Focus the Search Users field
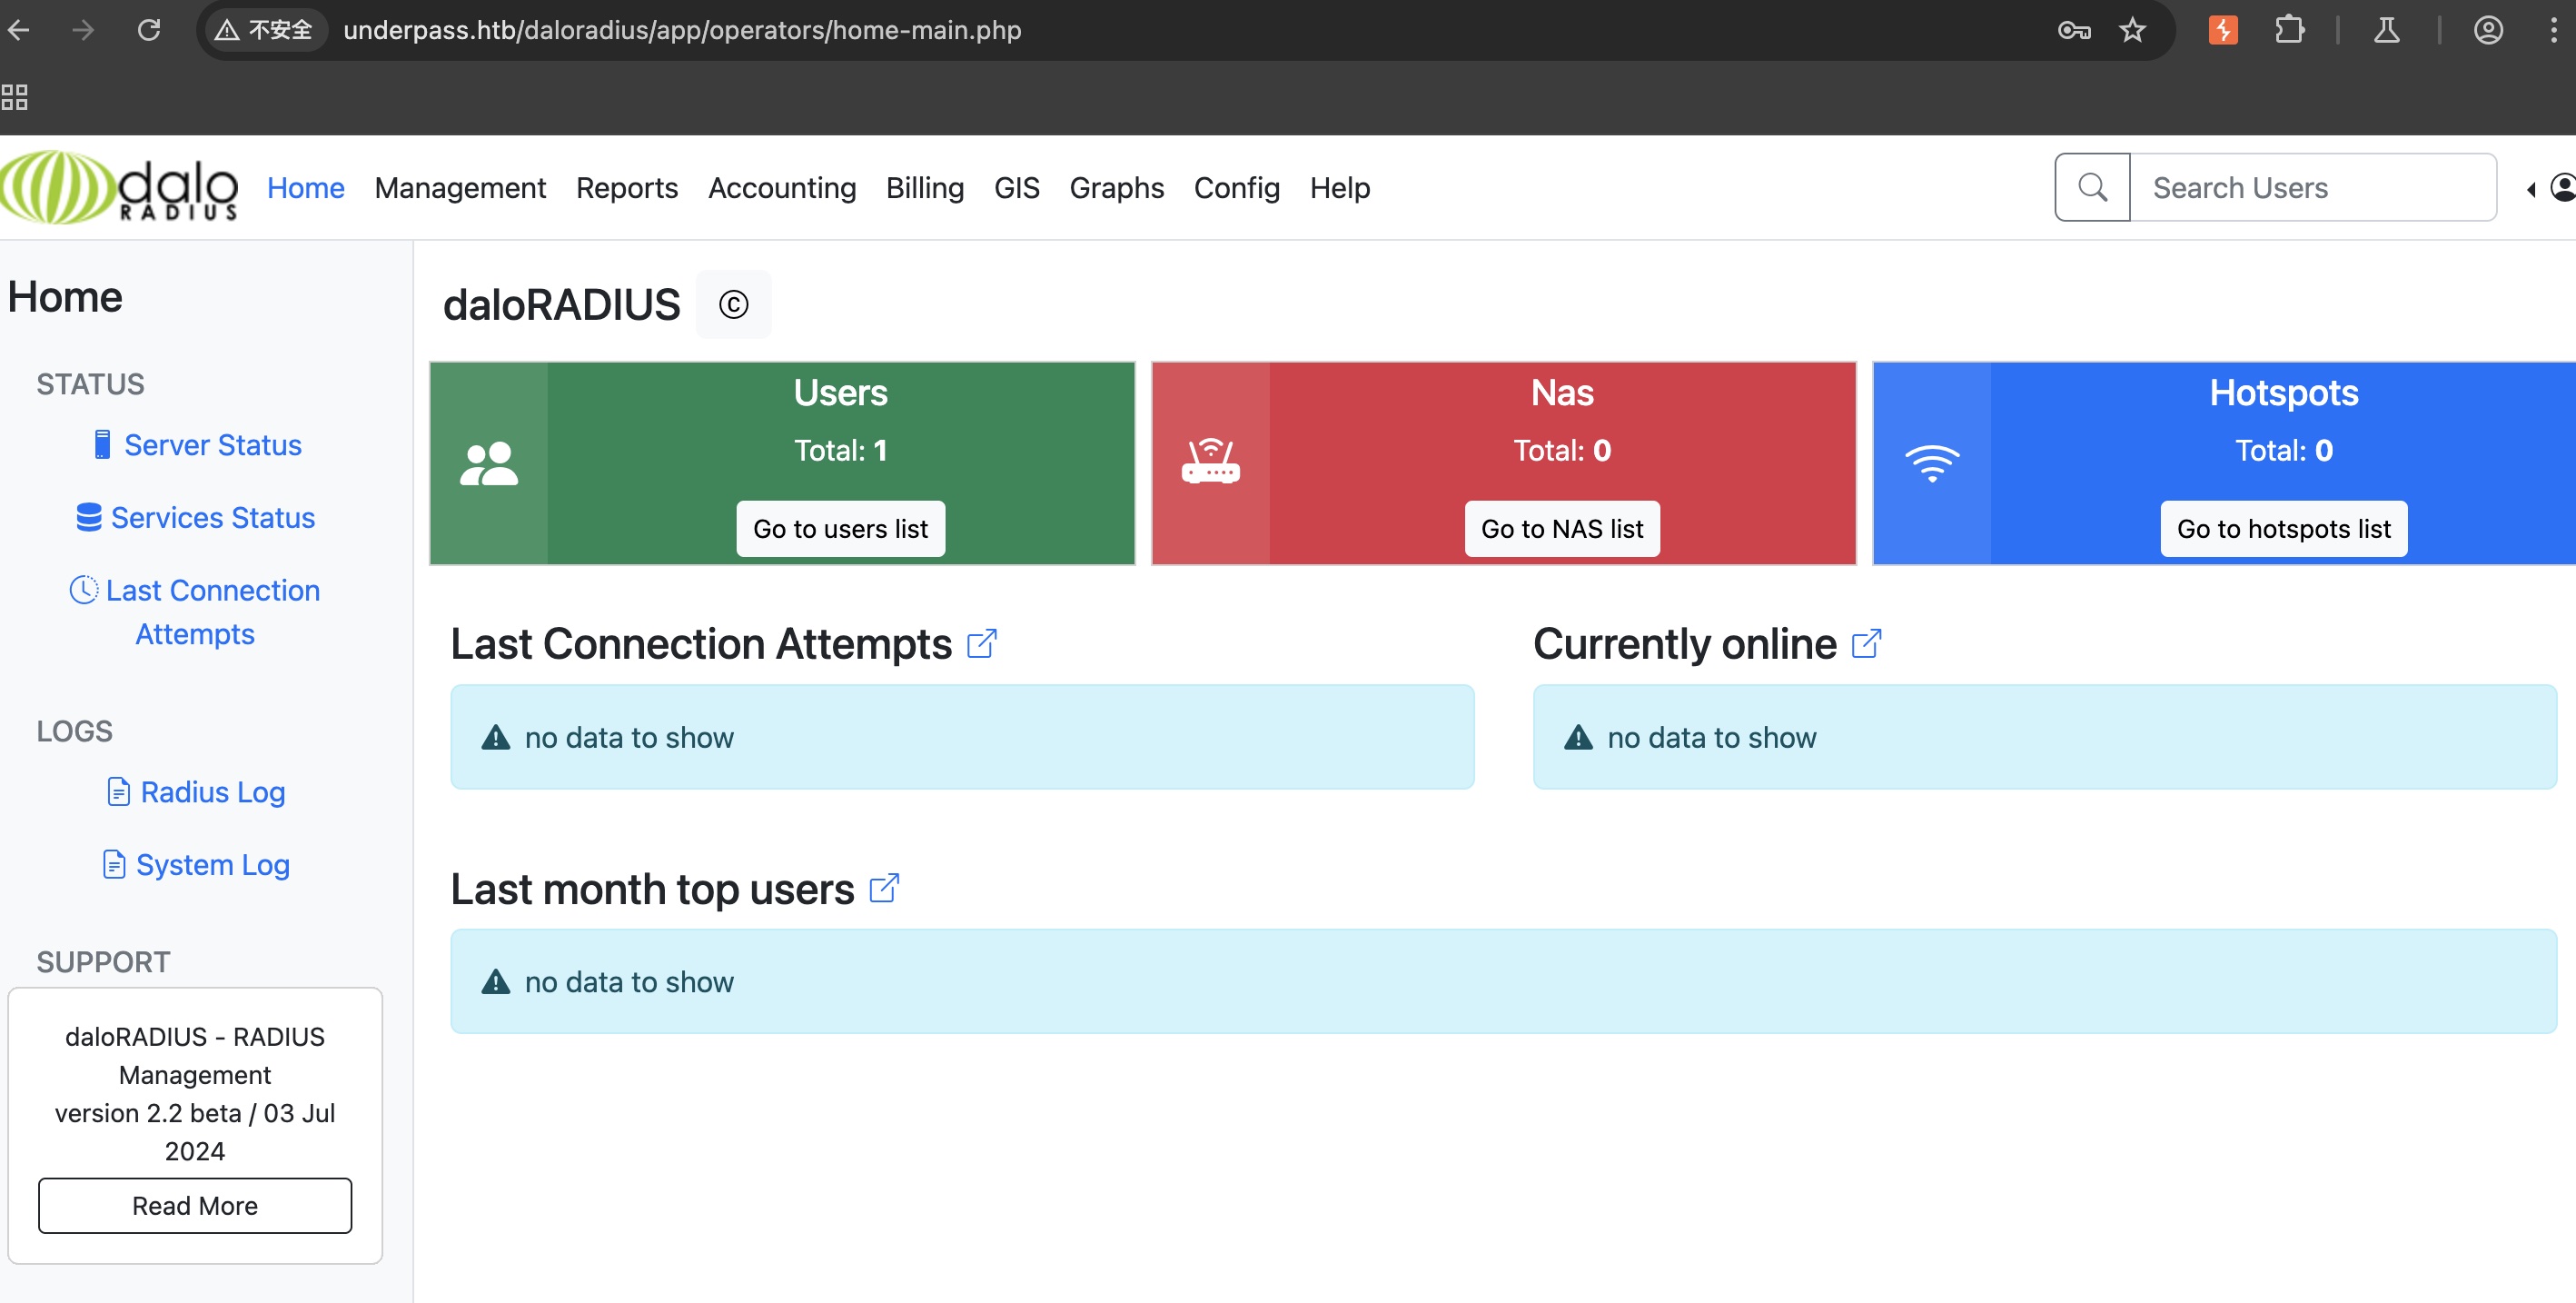This screenshot has height=1303, width=2576. point(2311,188)
